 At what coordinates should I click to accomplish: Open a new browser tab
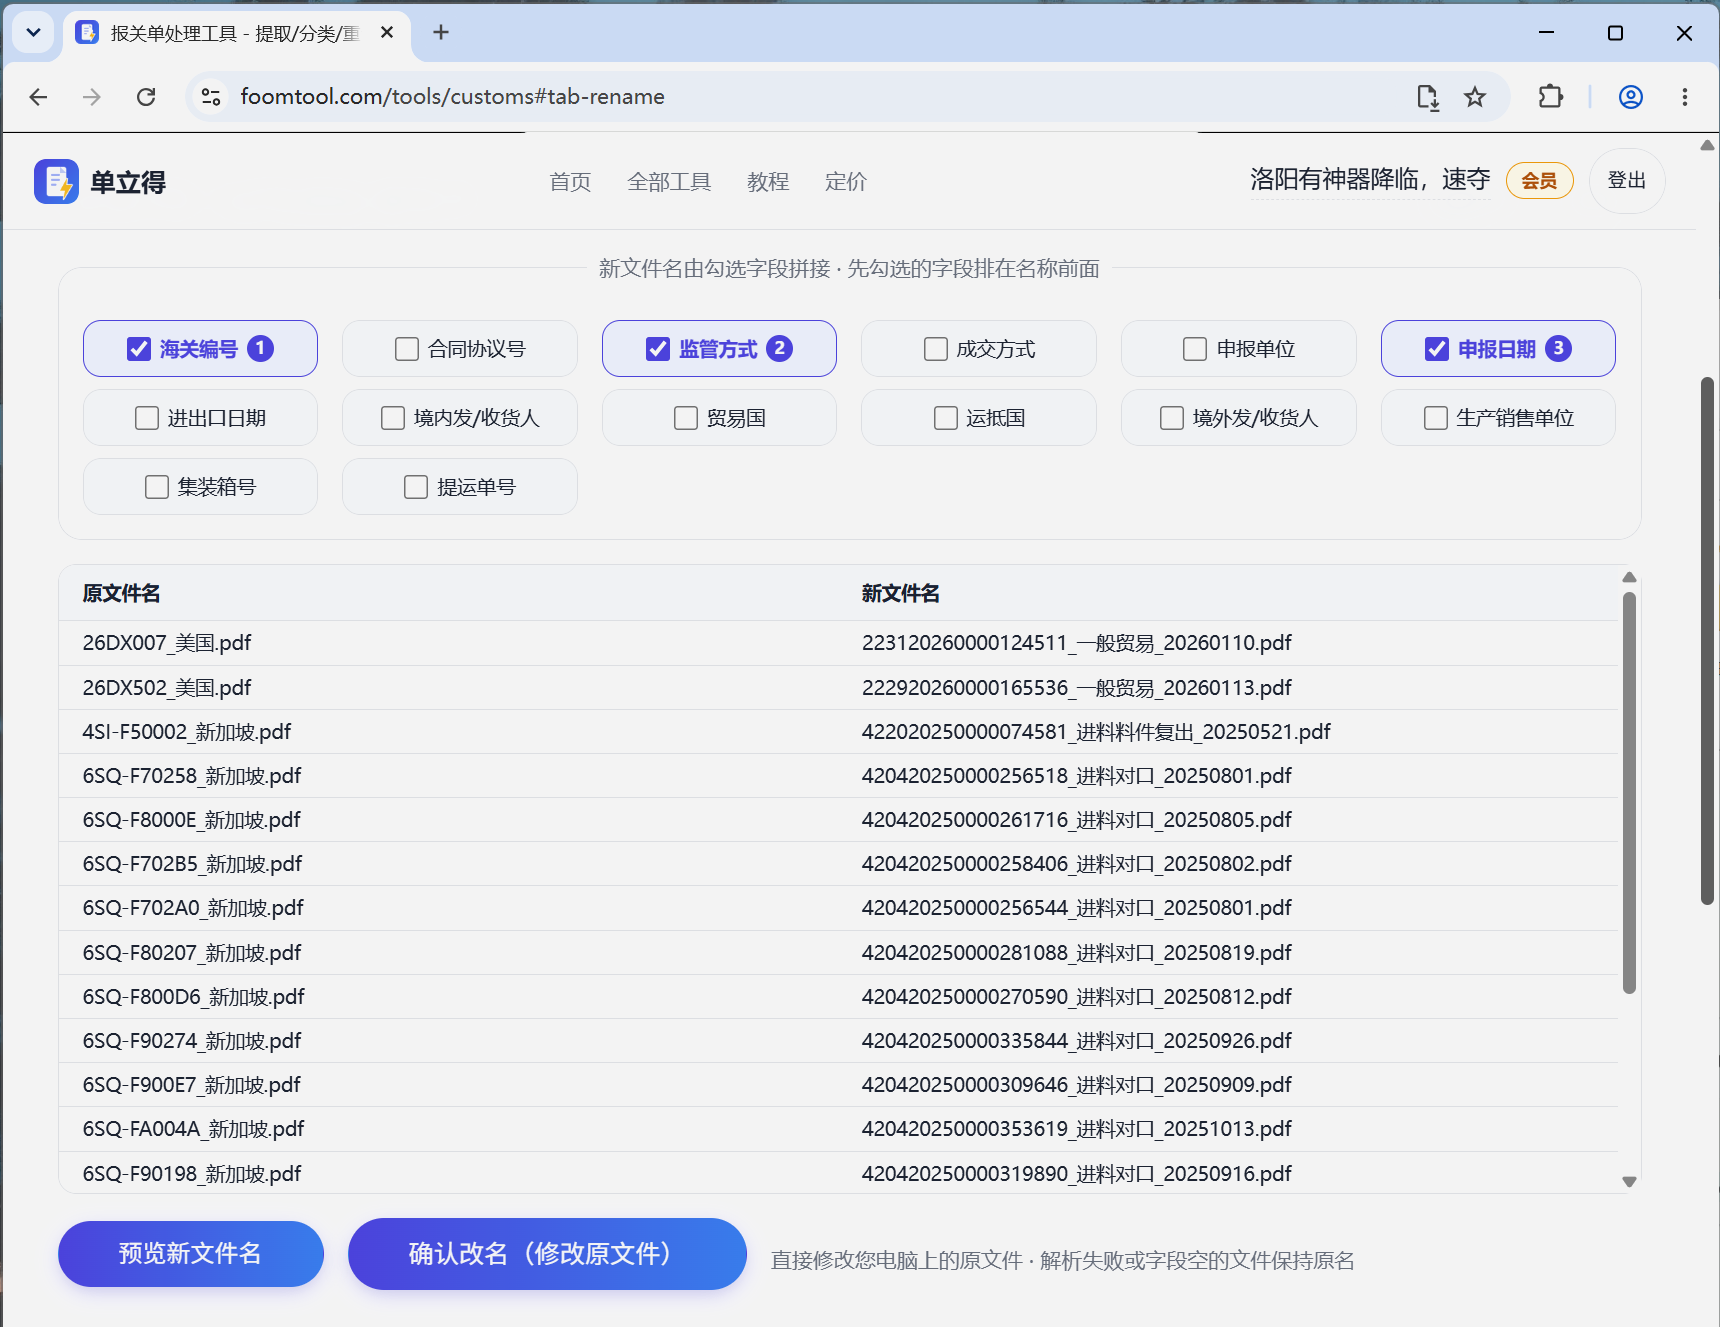click(x=441, y=33)
